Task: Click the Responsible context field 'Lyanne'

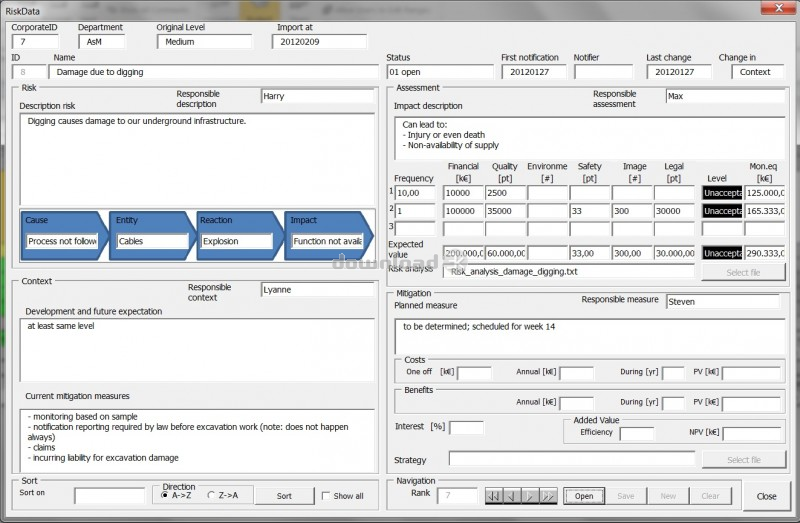Action: click(318, 290)
